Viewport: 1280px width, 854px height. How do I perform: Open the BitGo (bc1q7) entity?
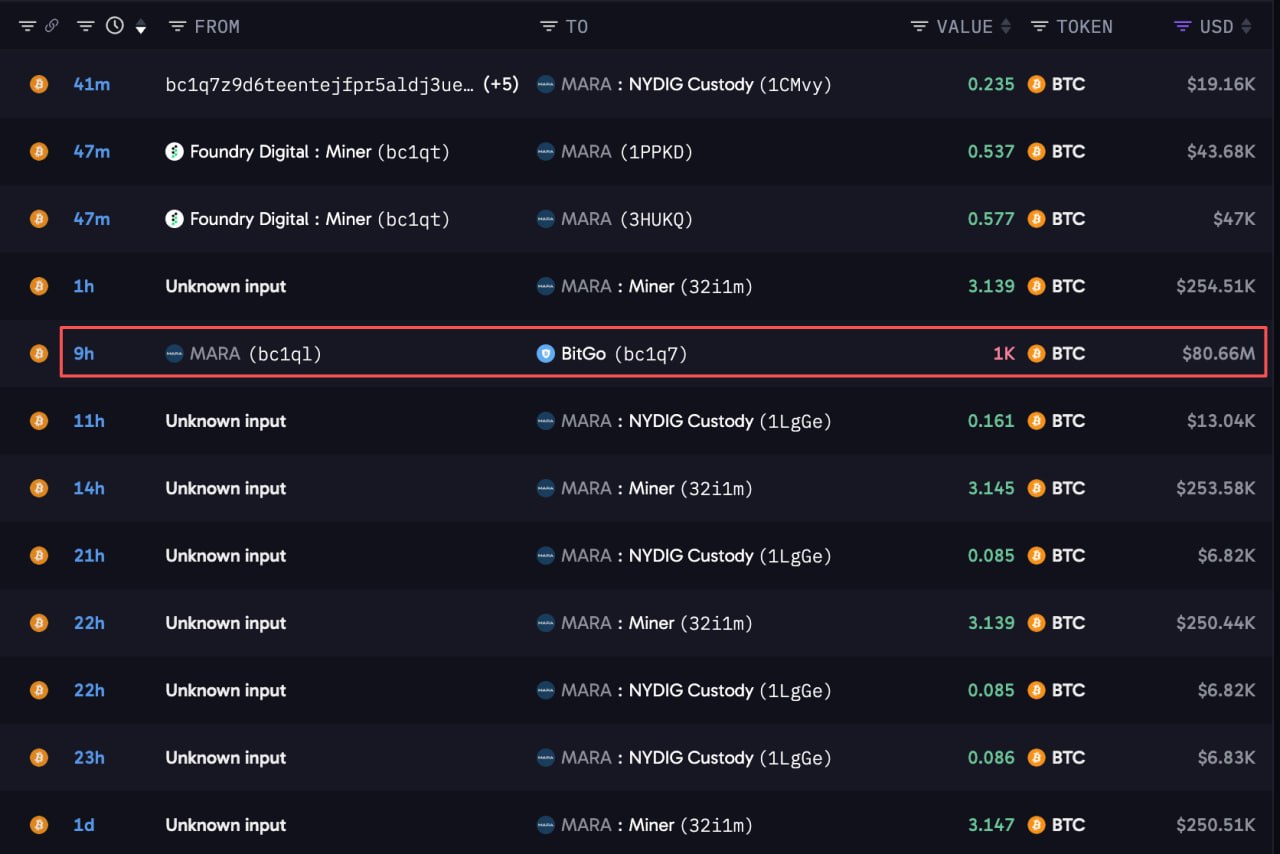[625, 353]
